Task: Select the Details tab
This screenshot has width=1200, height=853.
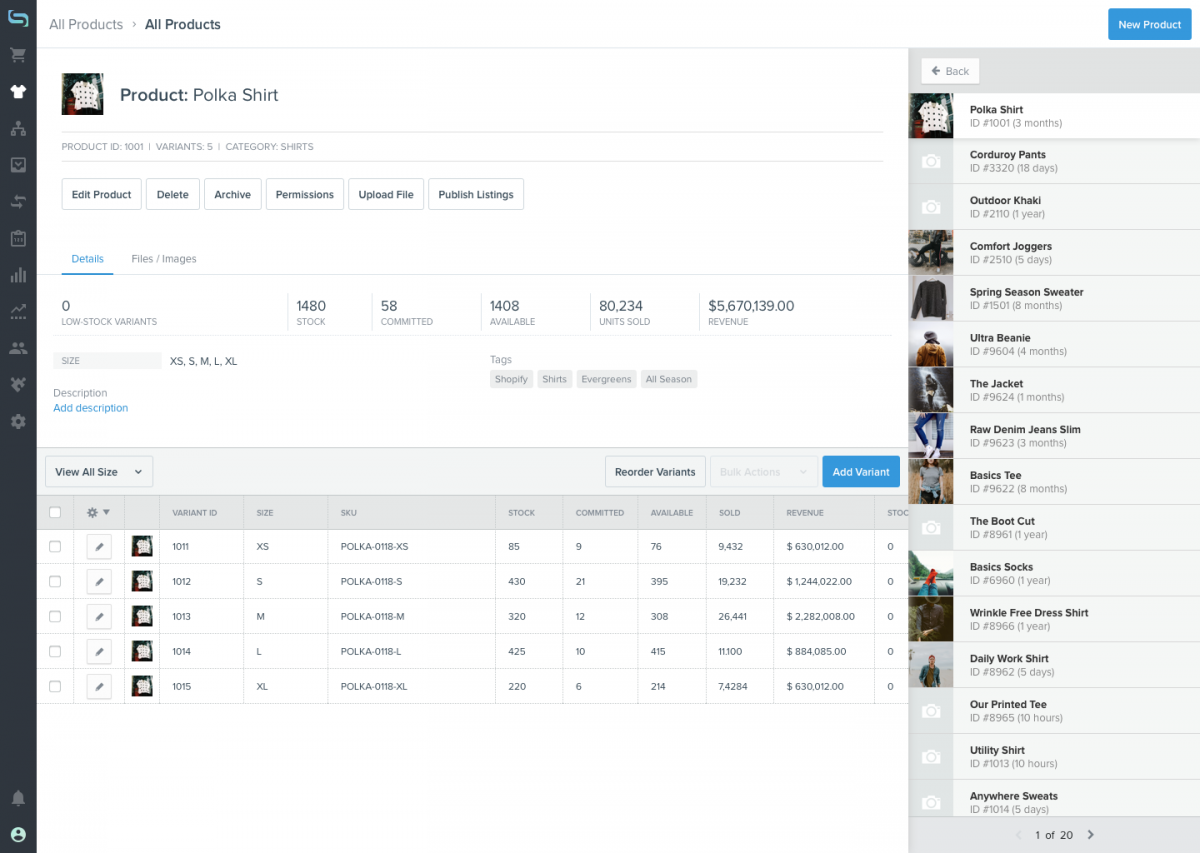Action: 87,258
